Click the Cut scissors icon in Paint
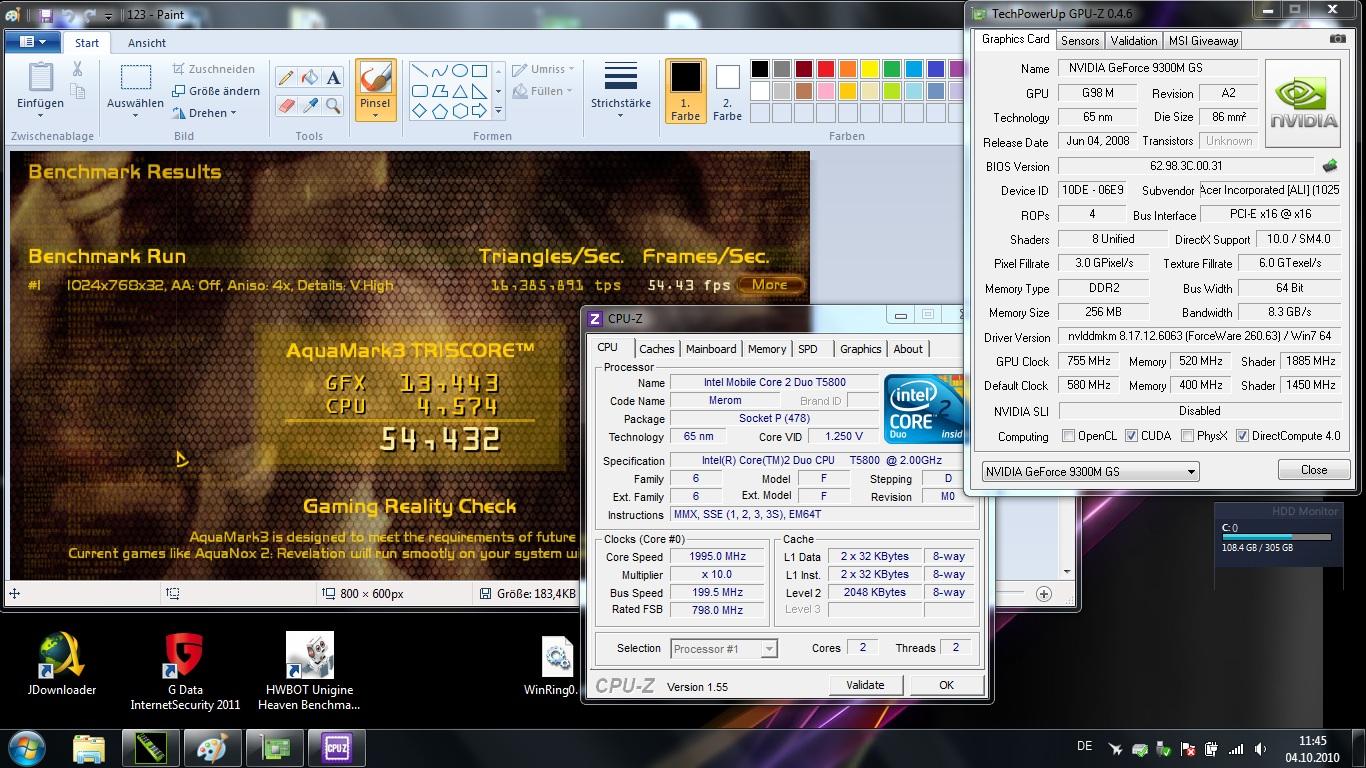 [x=77, y=69]
